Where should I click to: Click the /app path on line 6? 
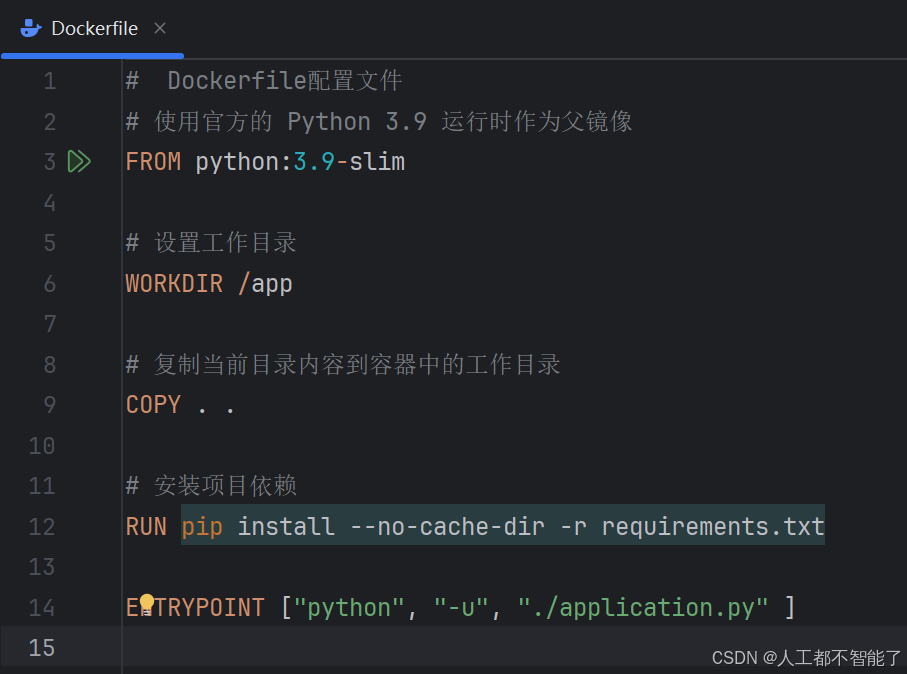pos(266,283)
